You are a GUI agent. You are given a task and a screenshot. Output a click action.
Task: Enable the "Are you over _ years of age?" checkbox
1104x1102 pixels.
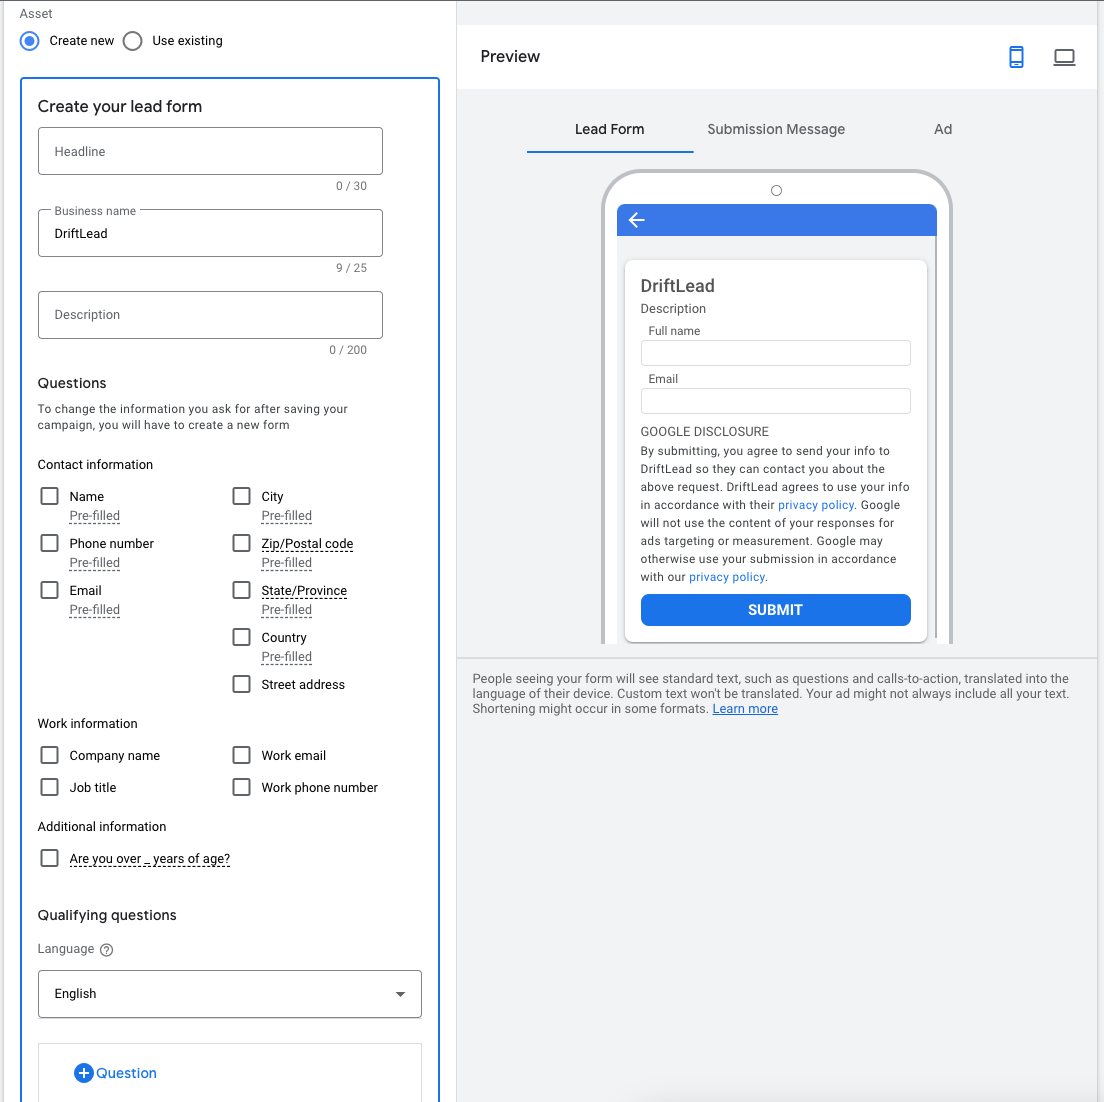coord(49,857)
